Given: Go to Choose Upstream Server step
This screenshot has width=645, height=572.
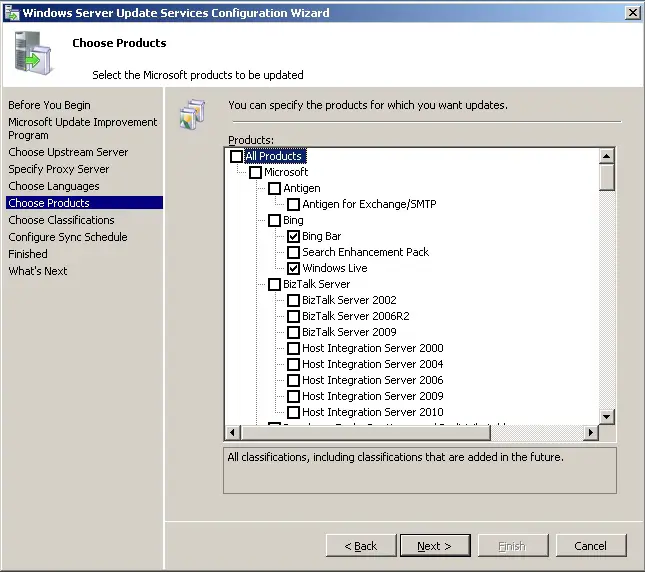Looking at the screenshot, I should 68,152.
